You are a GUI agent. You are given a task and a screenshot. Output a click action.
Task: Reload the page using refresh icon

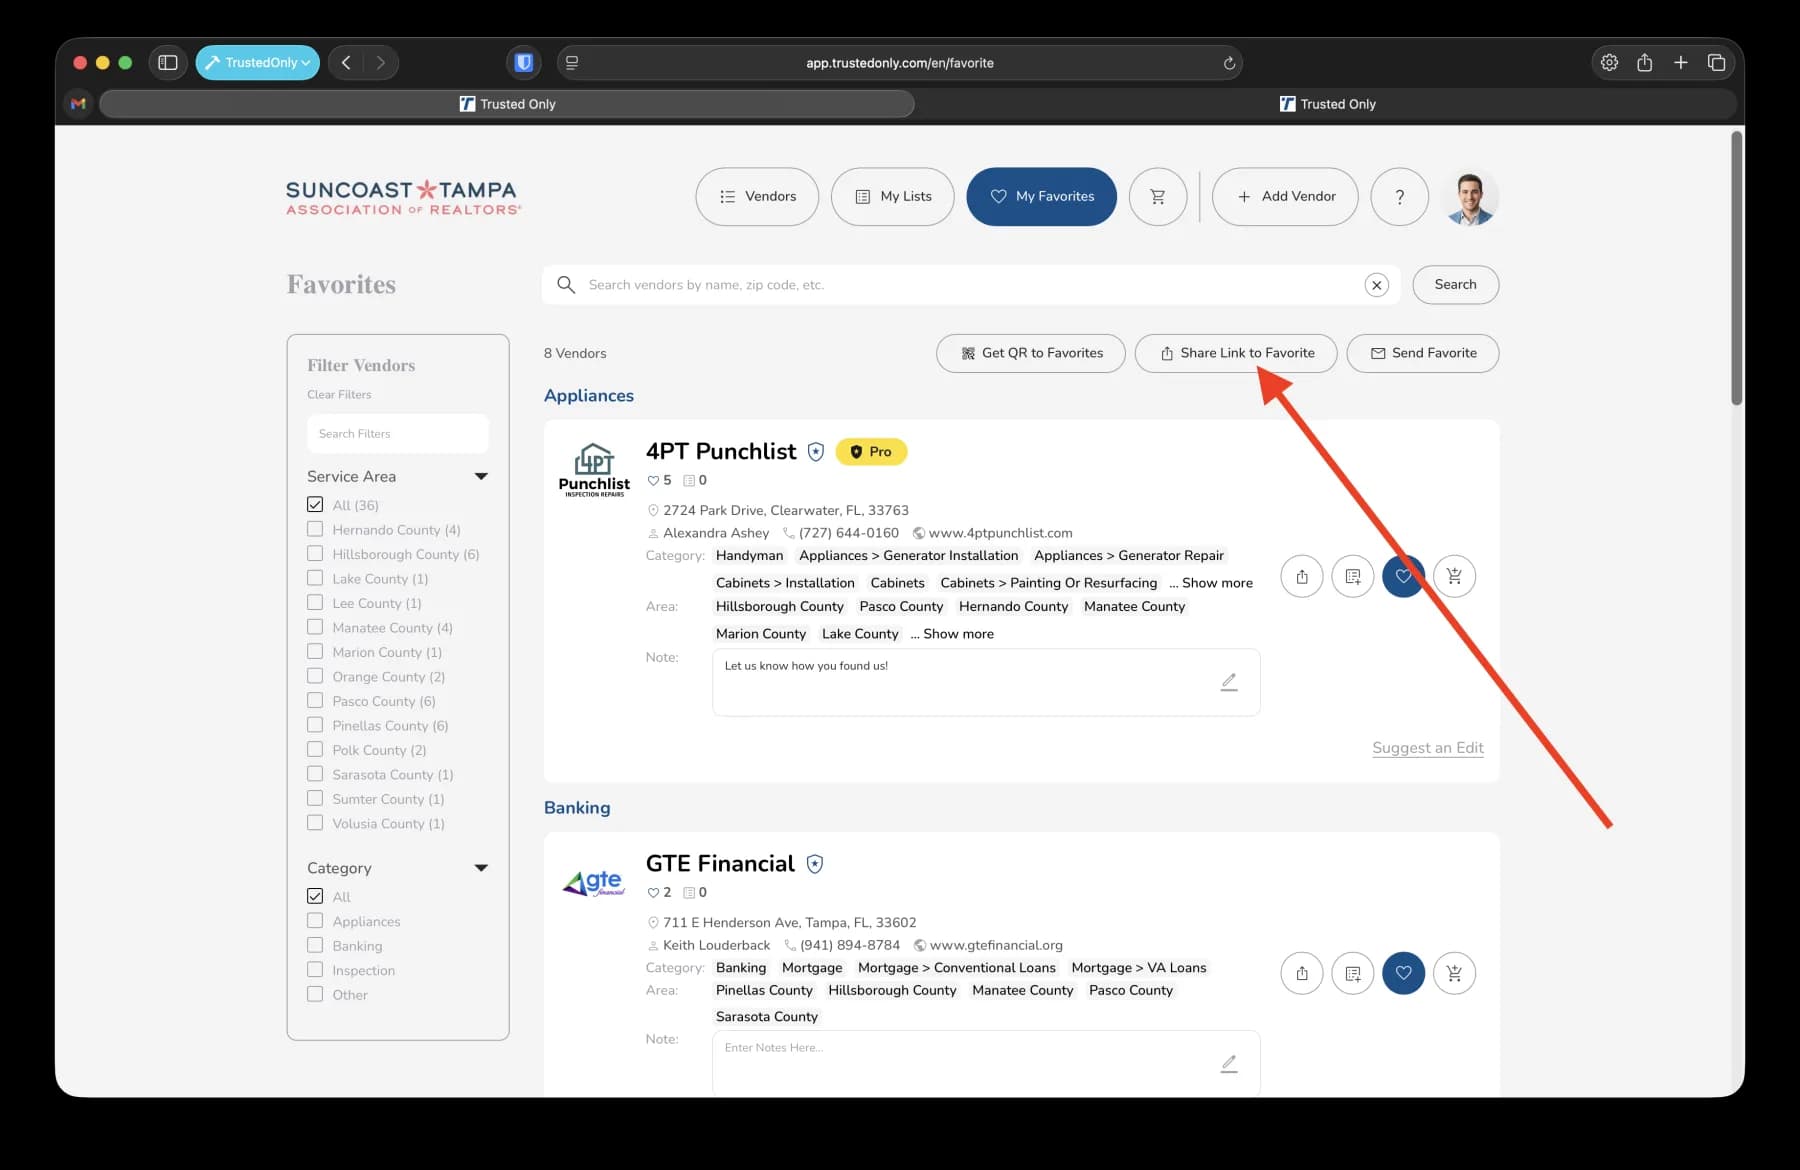pos(1229,63)
